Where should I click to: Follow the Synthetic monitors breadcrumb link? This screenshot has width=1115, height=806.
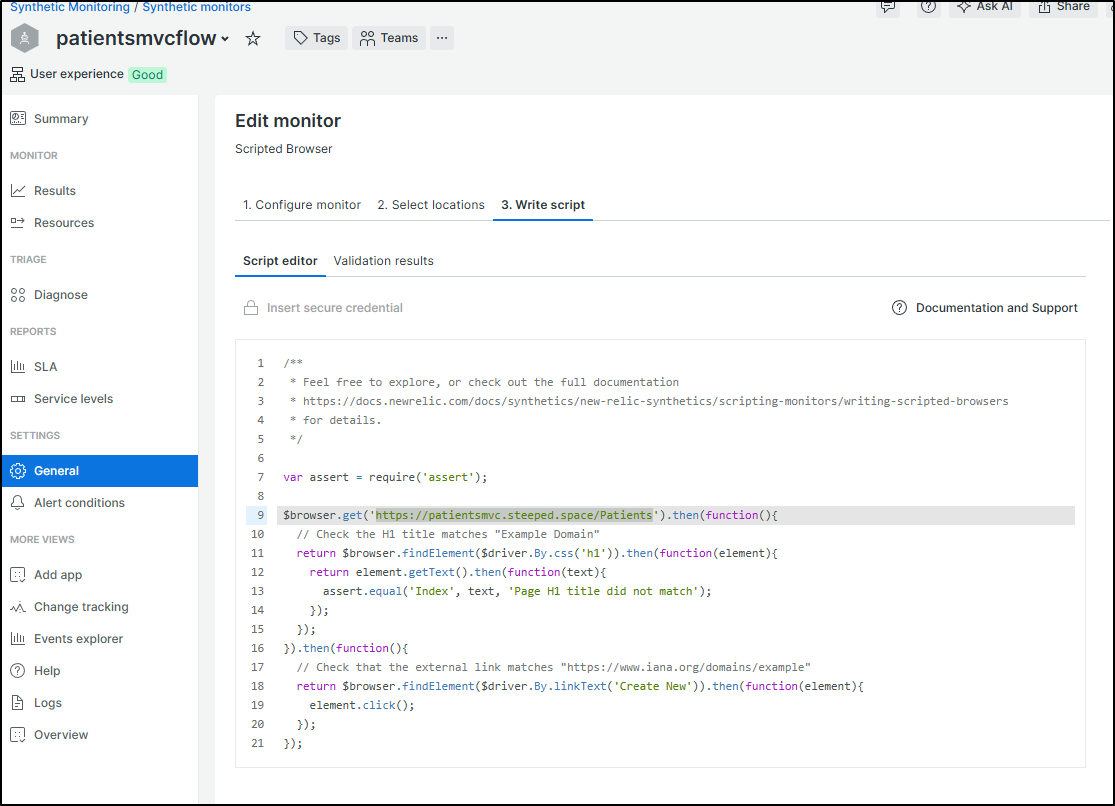click(x=196, y=7)
